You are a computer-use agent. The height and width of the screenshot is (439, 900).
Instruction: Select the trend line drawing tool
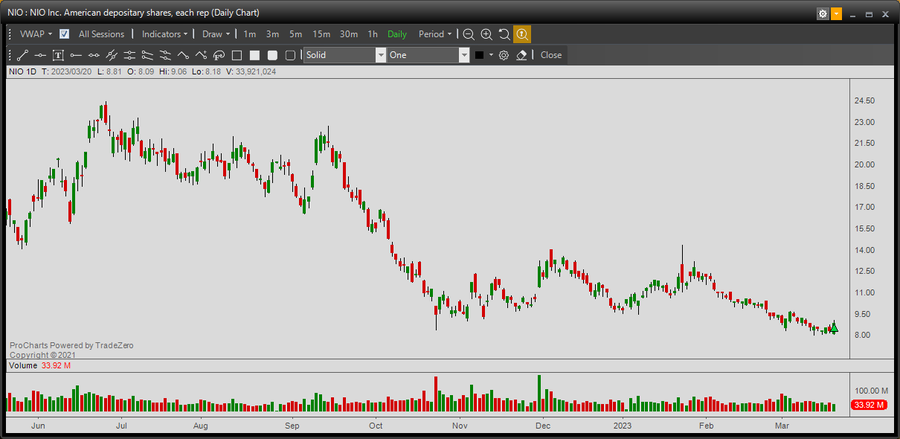point(22,55)
